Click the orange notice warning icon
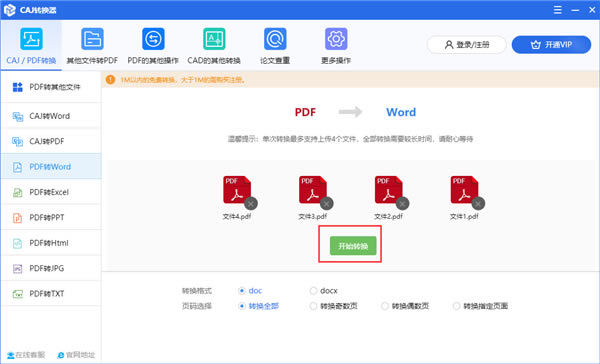600x364 pixels. click(x=110, y=80)
